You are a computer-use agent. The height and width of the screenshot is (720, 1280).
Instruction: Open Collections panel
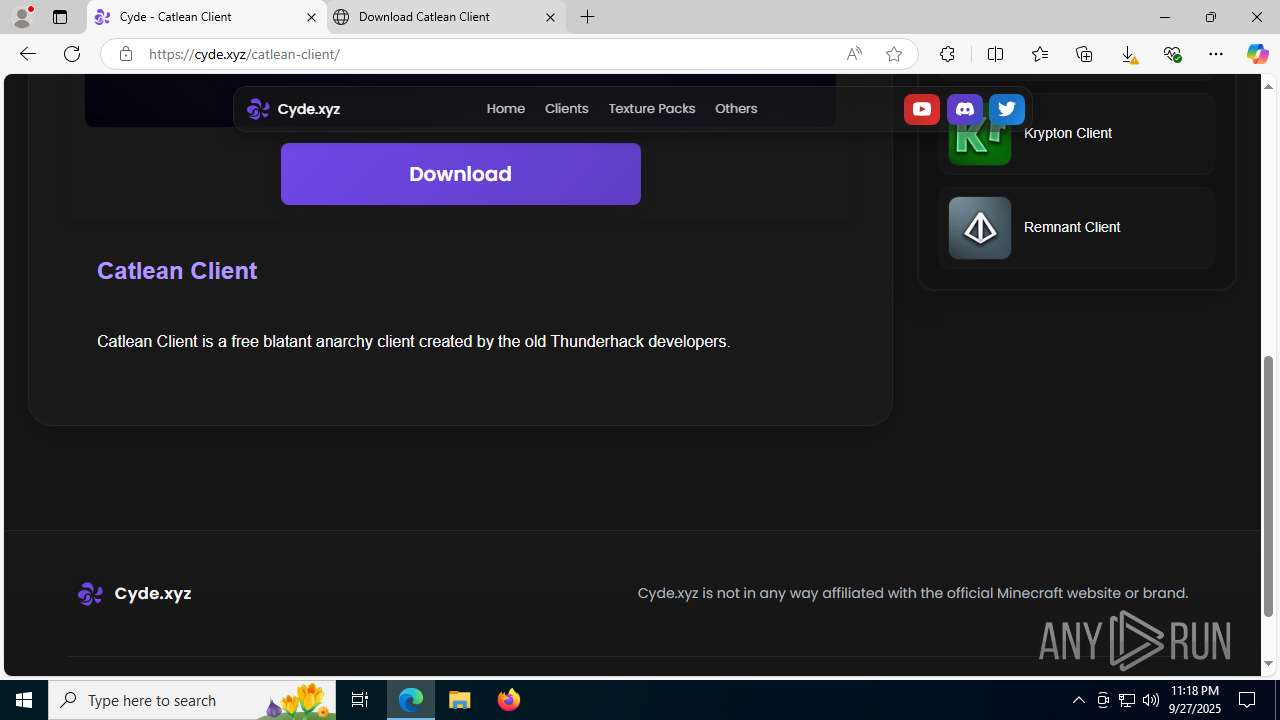(1084, 54)
